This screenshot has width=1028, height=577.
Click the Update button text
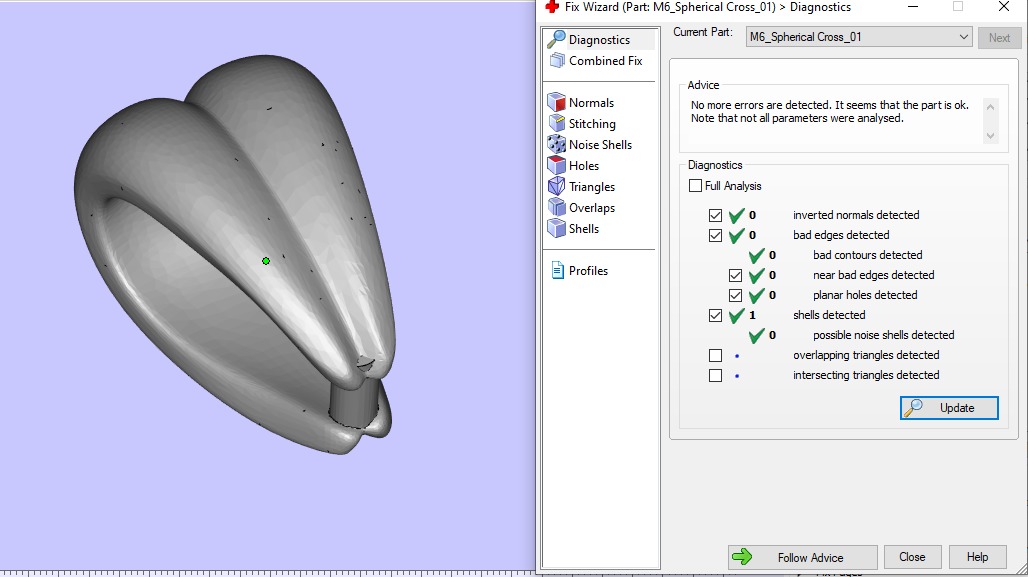tap(957, 408)
